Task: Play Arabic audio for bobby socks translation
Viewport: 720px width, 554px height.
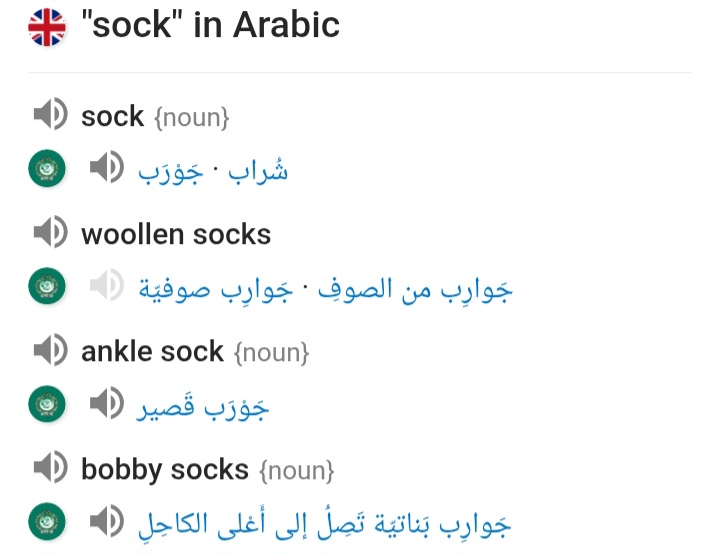Action: (x=107, y=521)
